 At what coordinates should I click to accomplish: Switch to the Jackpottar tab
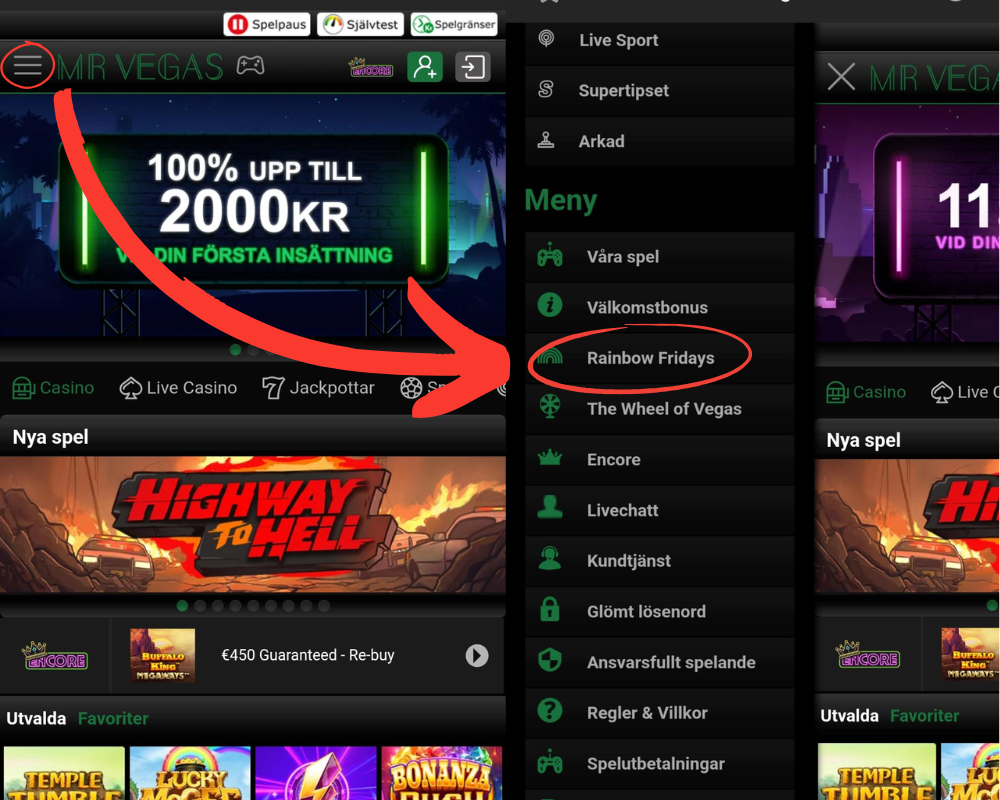[318, 388]
